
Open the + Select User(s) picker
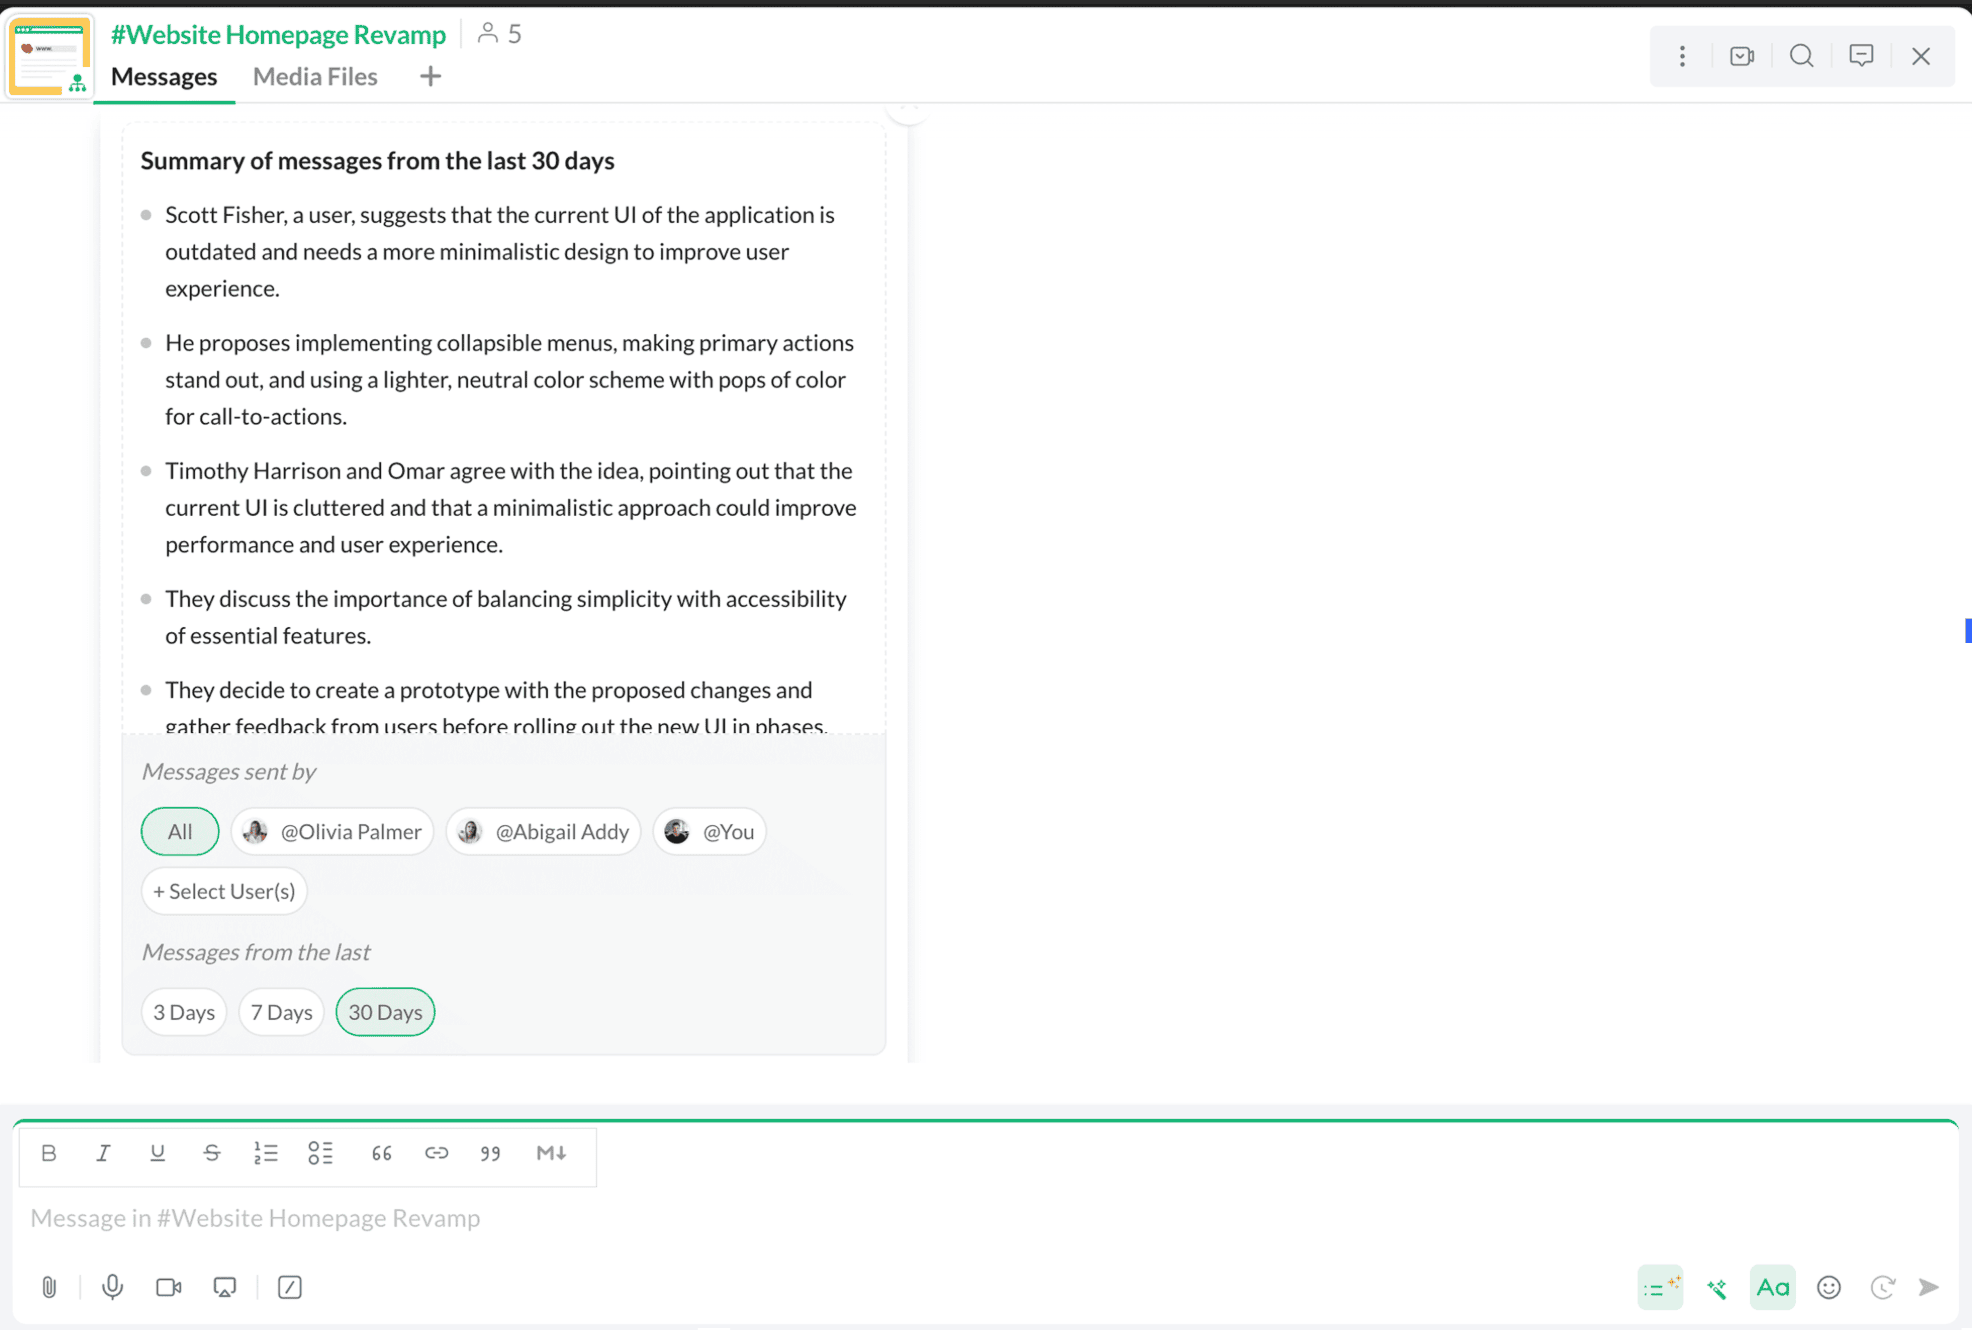click(224, 891)
